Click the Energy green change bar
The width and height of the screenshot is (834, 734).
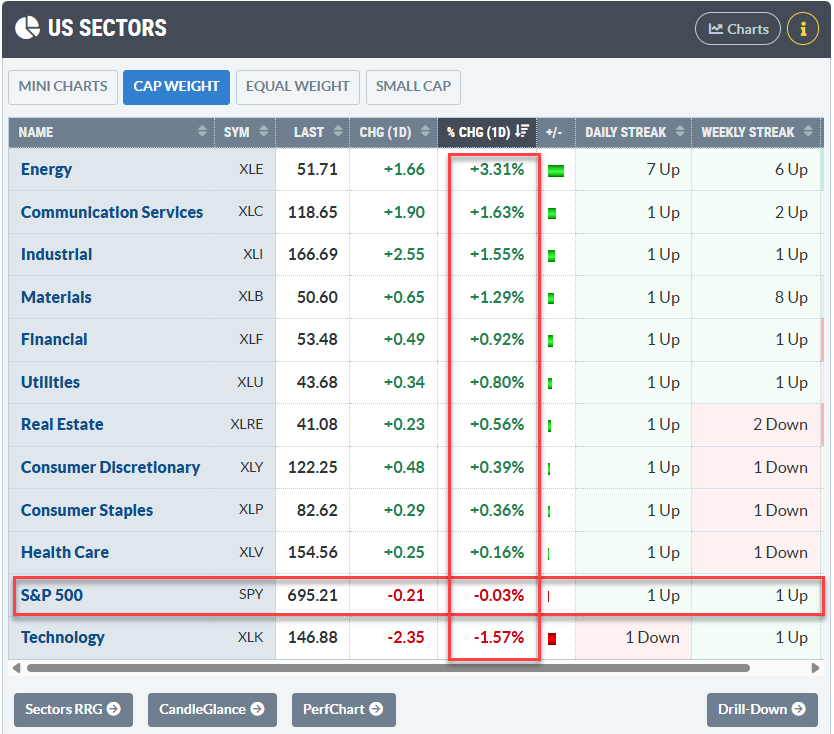556,171
